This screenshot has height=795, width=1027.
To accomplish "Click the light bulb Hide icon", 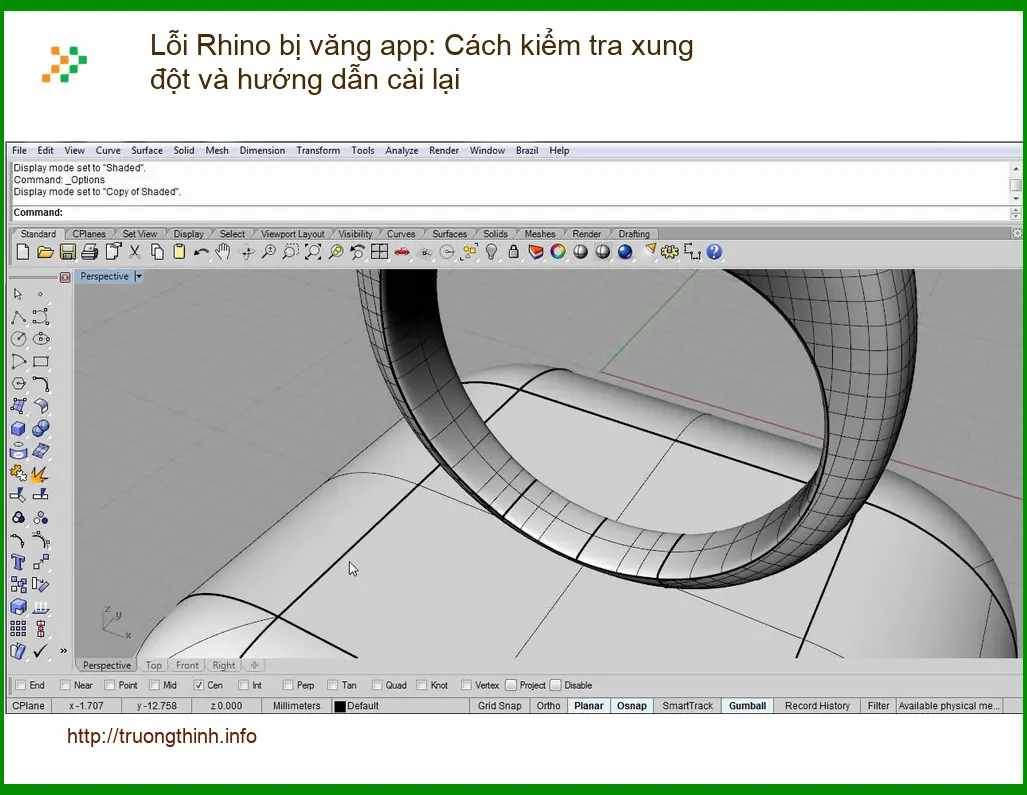I will click(x=491, y=252).
